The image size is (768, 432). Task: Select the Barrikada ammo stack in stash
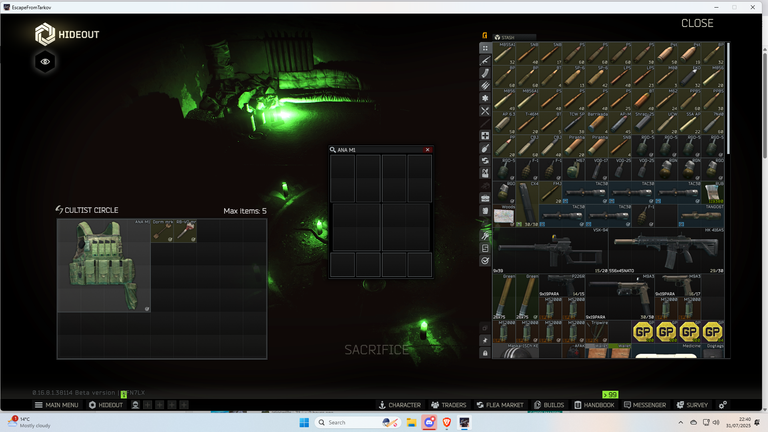point(597,122)
